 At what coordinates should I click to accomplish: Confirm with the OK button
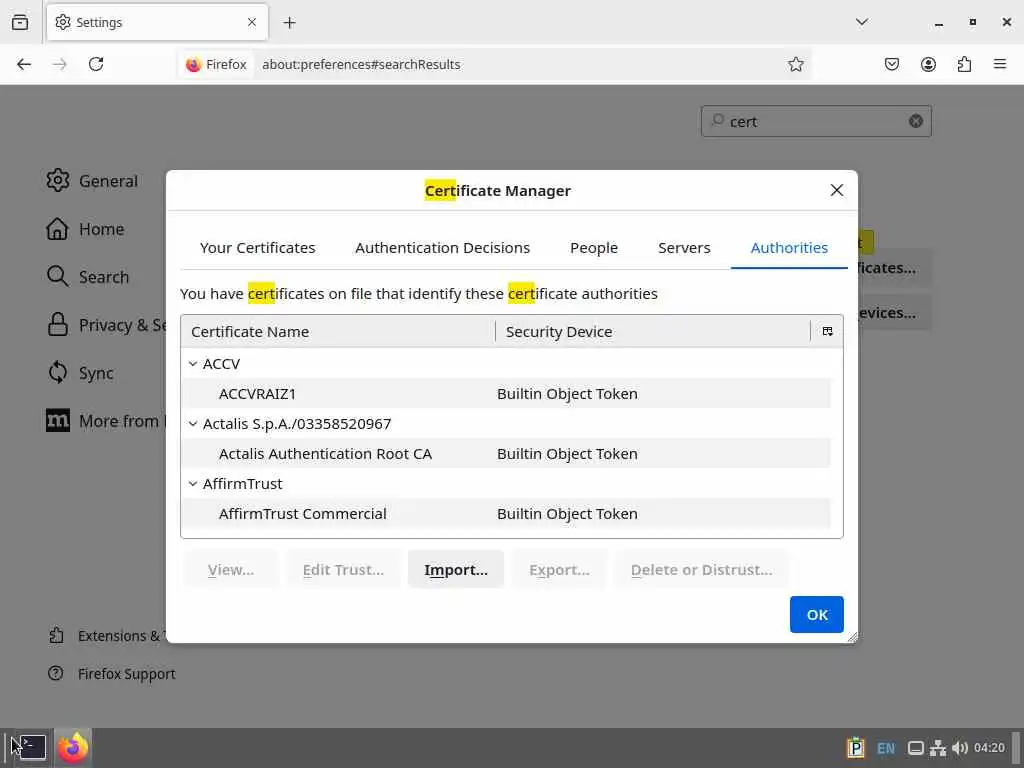[x=816, y=615]
